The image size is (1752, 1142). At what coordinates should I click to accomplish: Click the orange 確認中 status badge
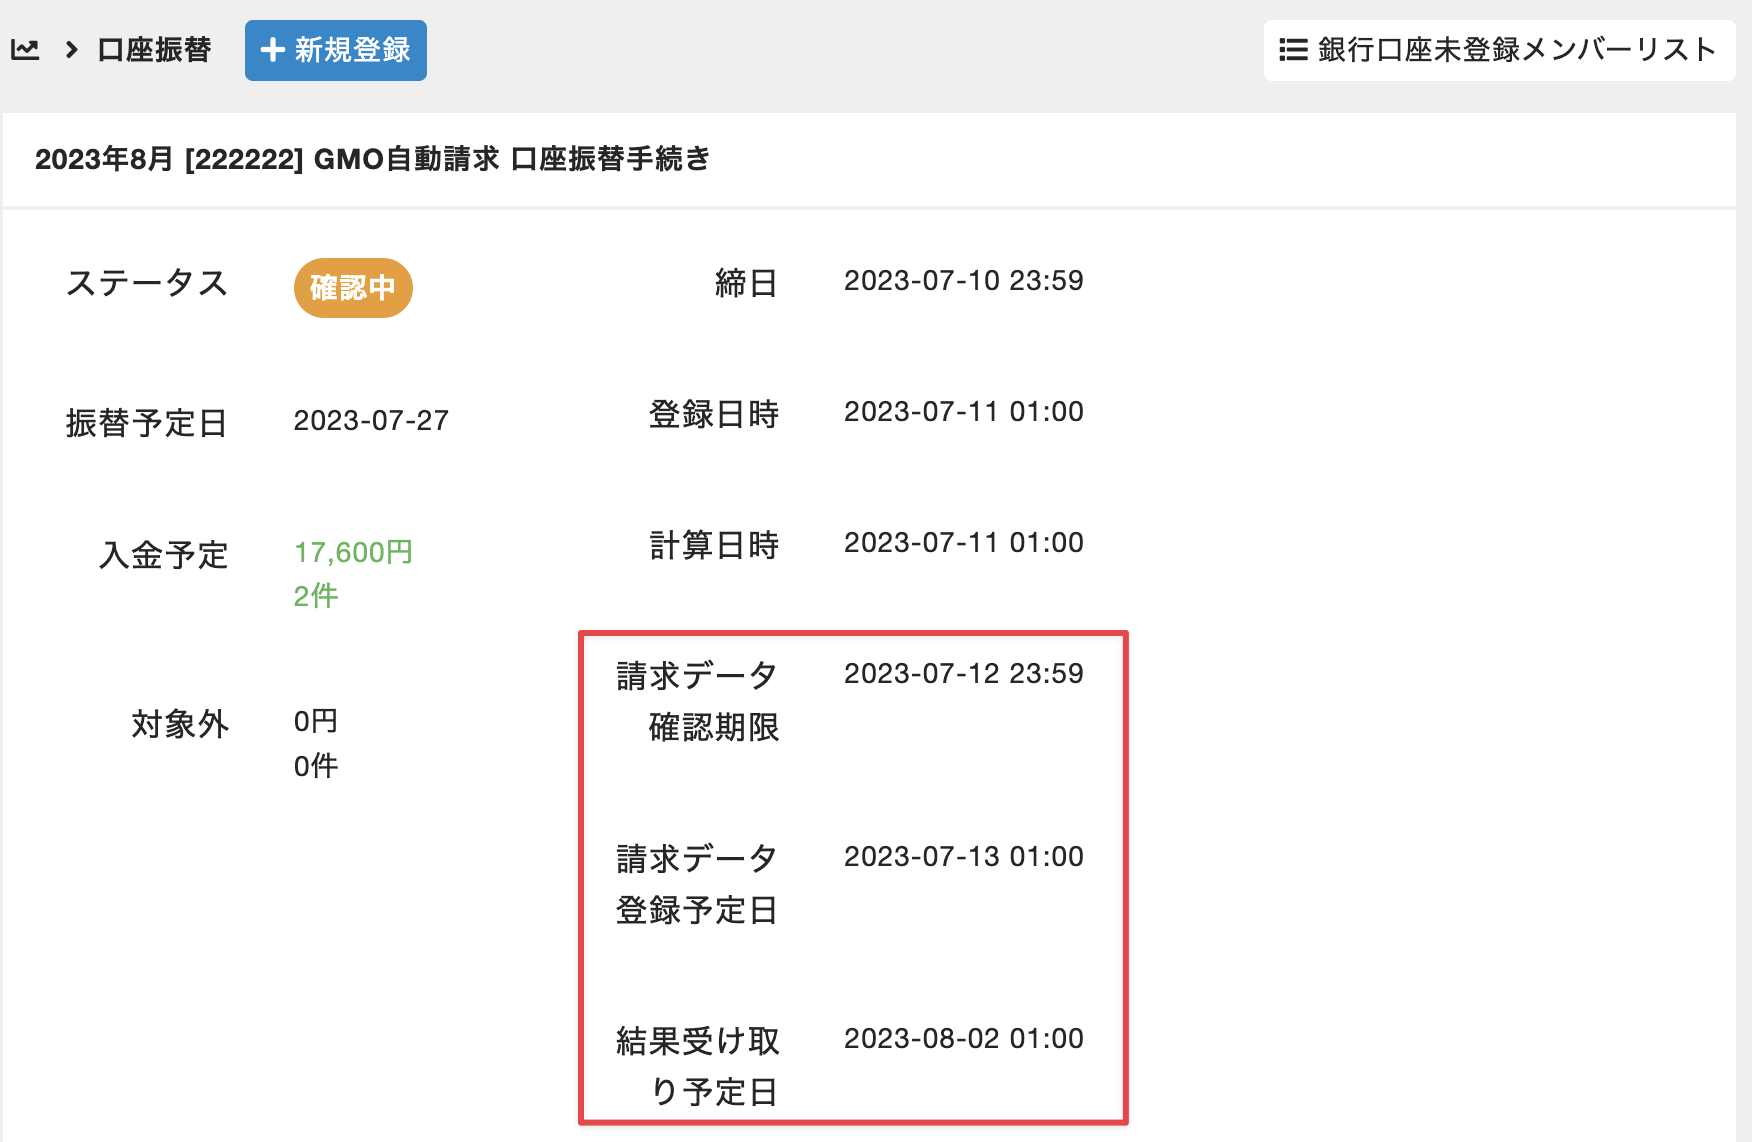pyautogui.click(x=353, y=288)
